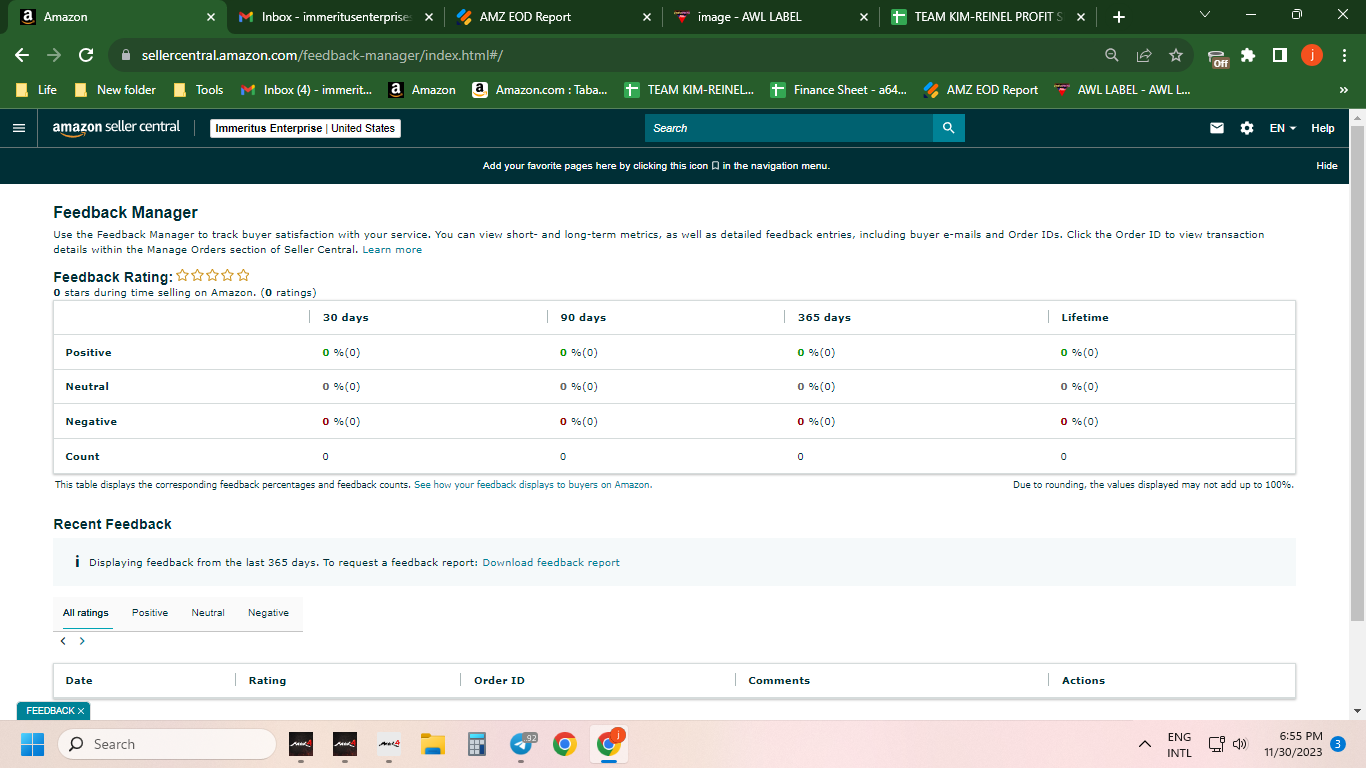Click the Learn more link
1366x768 pixels.
pos(392,250)
